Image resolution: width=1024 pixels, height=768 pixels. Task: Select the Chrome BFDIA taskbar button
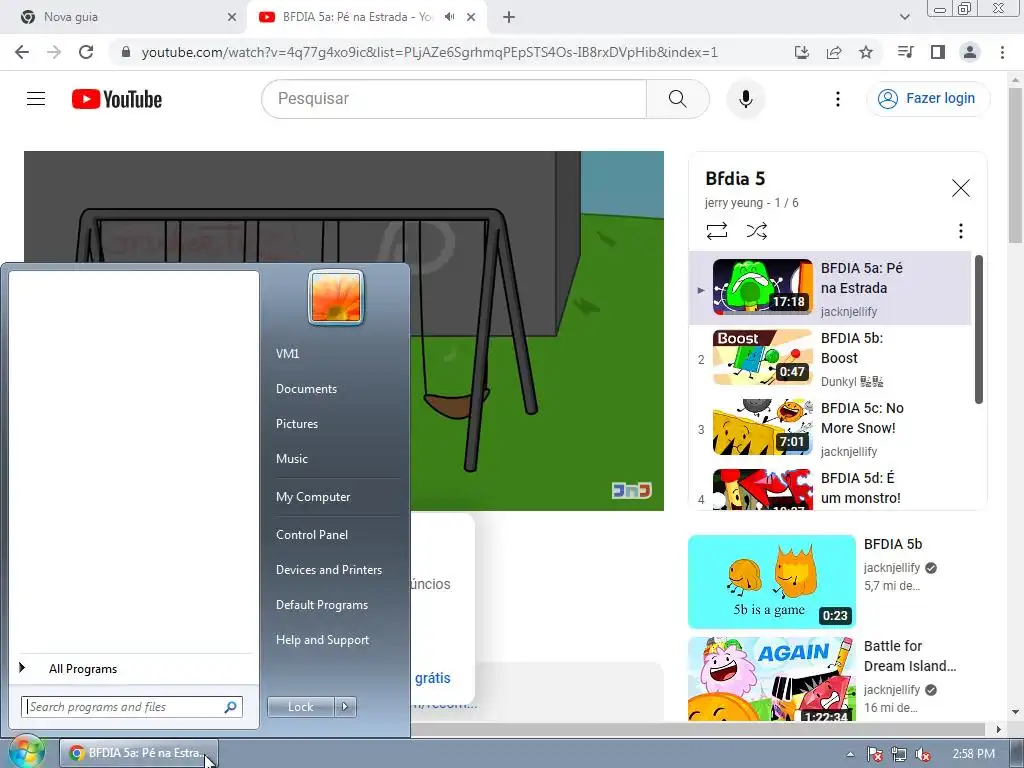pos(138,753)
